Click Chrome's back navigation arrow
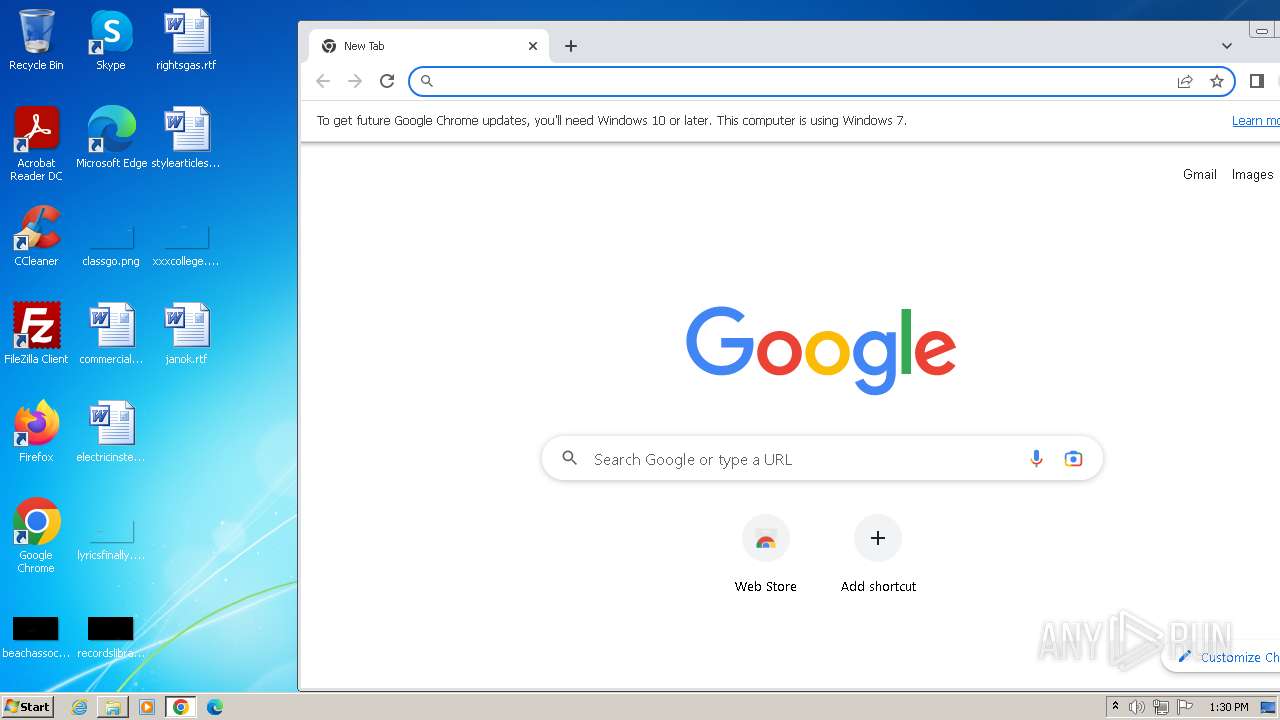The width and height of the screenshot is (1280, 720). tap(322, 81)
